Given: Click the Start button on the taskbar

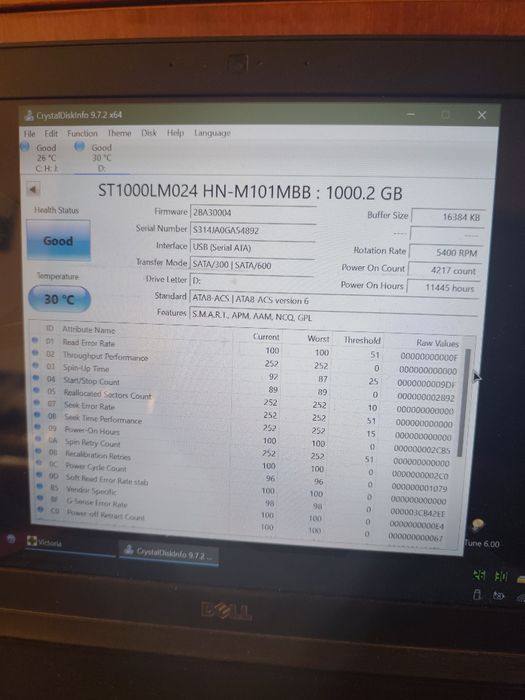Looking at the screenshot, I should pos(11,539).
